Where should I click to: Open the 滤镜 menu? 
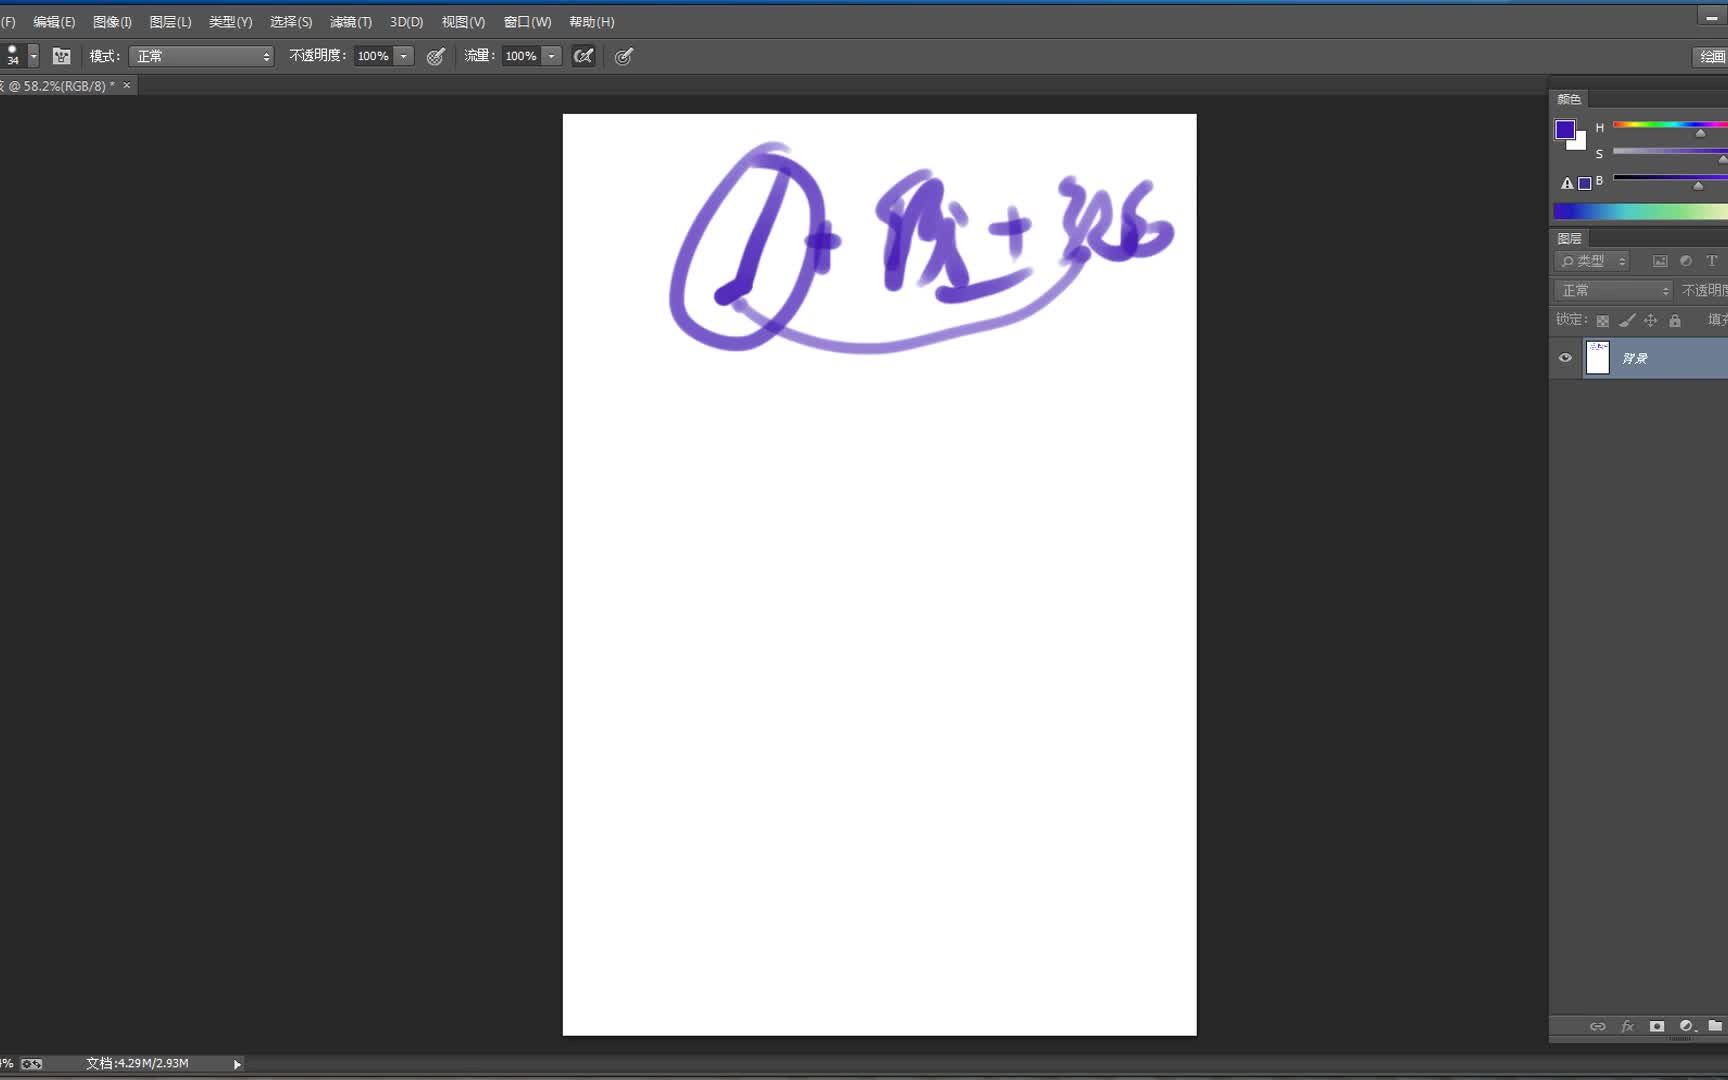[349, 21]
